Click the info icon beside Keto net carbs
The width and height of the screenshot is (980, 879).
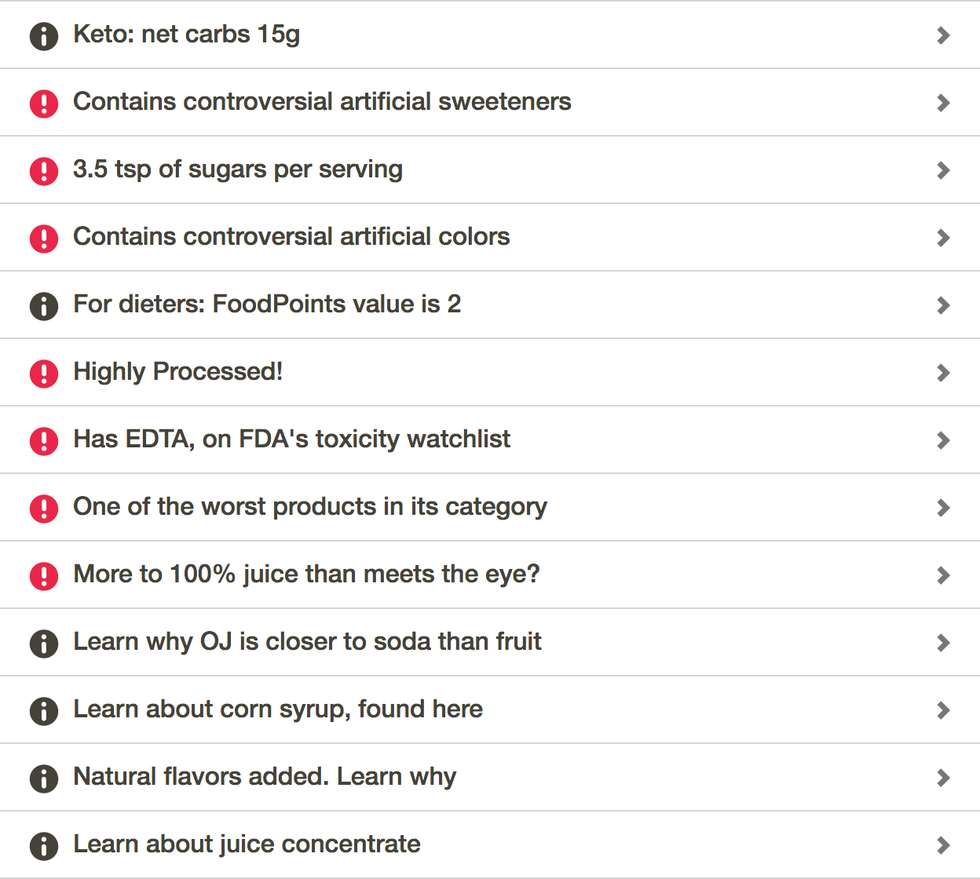(44, 36)
